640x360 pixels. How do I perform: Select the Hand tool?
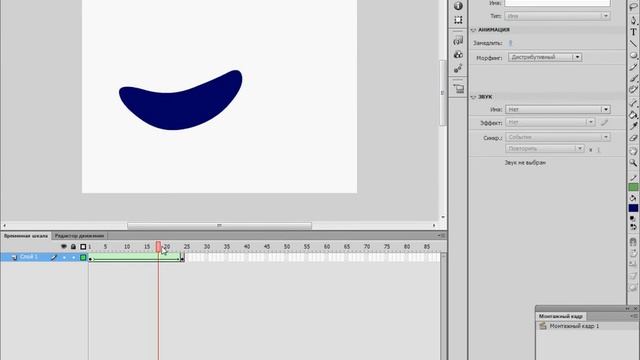(x=633, y=151)
